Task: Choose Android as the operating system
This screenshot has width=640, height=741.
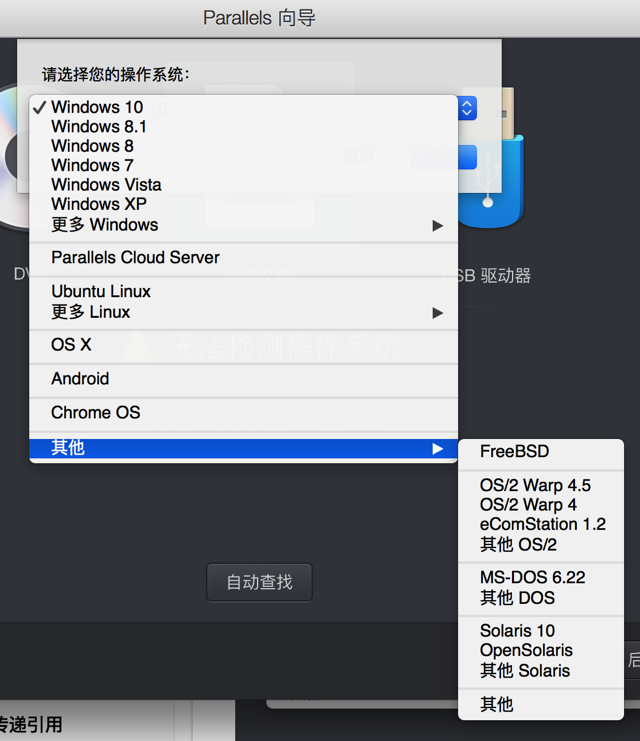Action: coord(243,379)
